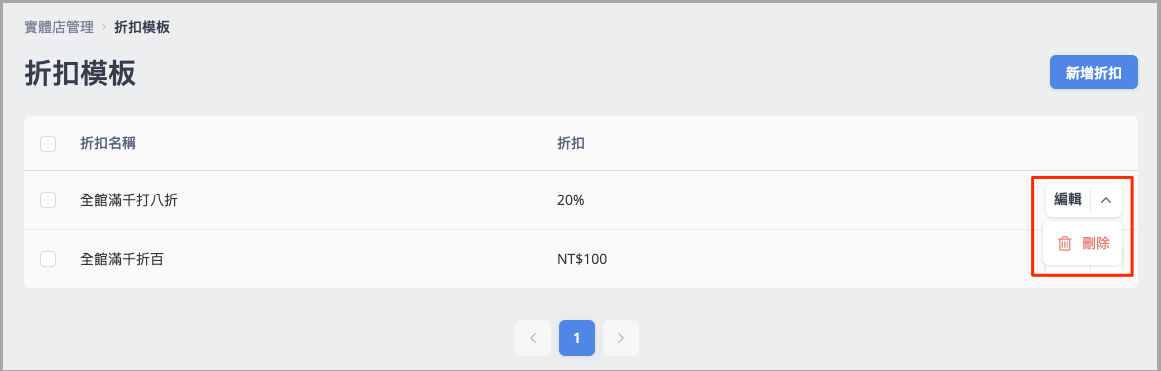
Task: Click the 折扣模板 page heading
Action: click(80, 73)
